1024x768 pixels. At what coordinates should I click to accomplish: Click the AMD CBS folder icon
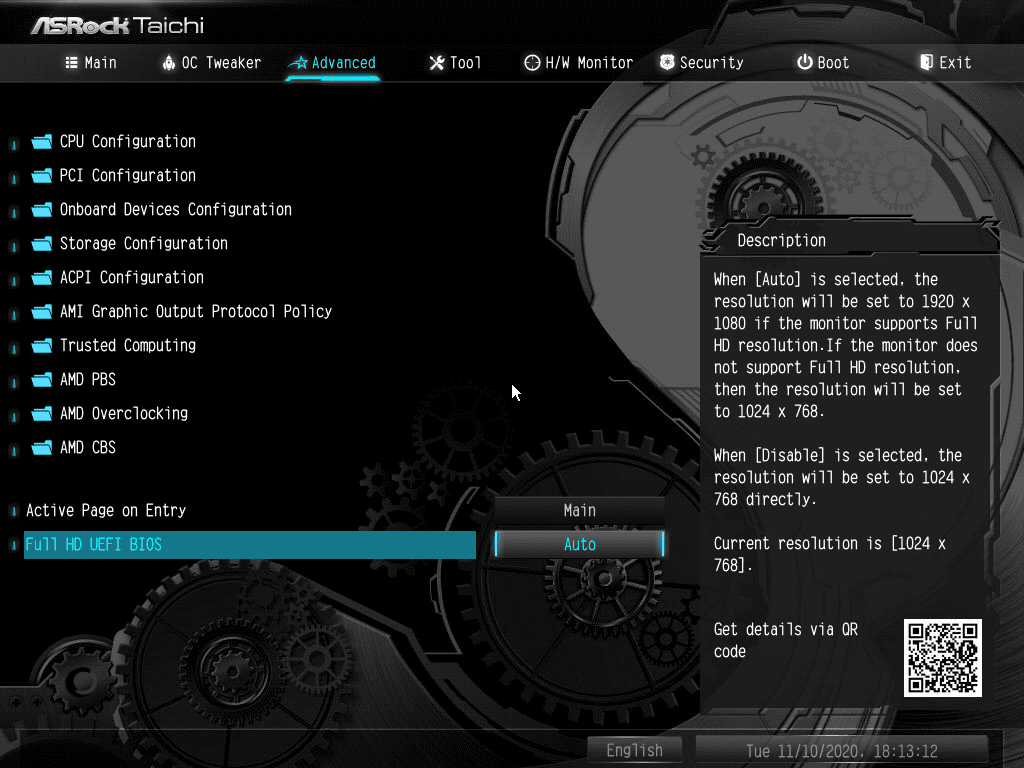tap(42, 447)
